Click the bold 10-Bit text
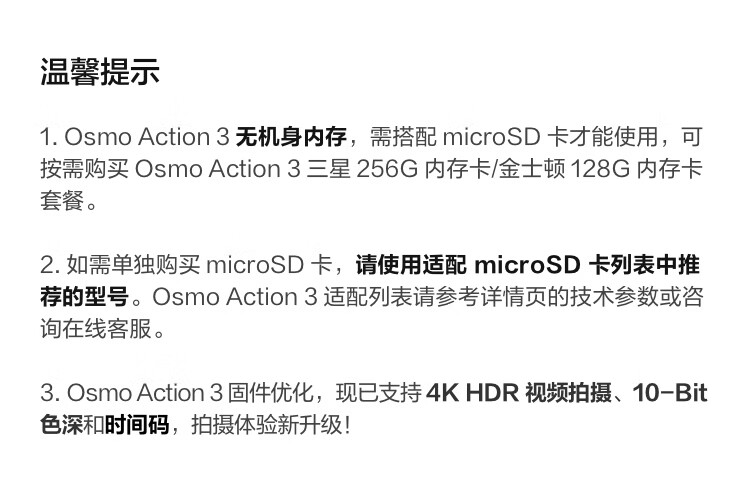The width and height of the screenshot is (750, 498). pos(670,393)
